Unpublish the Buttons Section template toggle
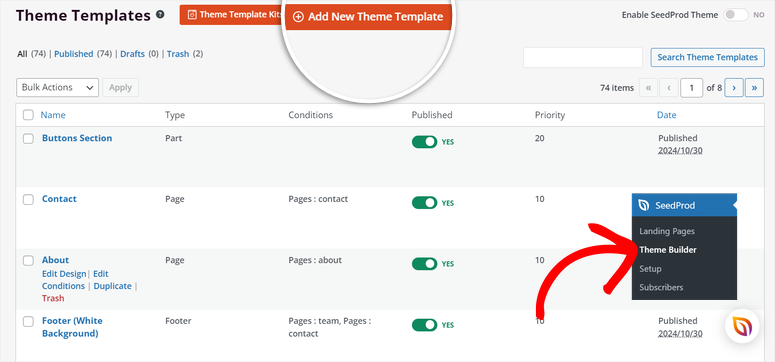775x362 pixels. 425,142
